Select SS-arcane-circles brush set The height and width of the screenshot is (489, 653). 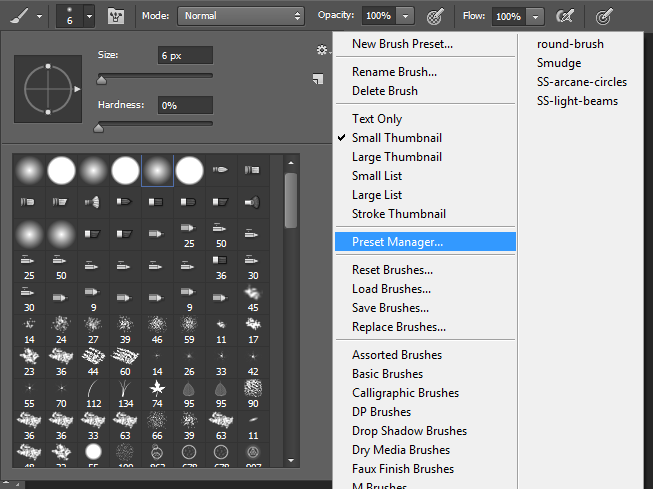pyautogui.click(x=582, y=82)
